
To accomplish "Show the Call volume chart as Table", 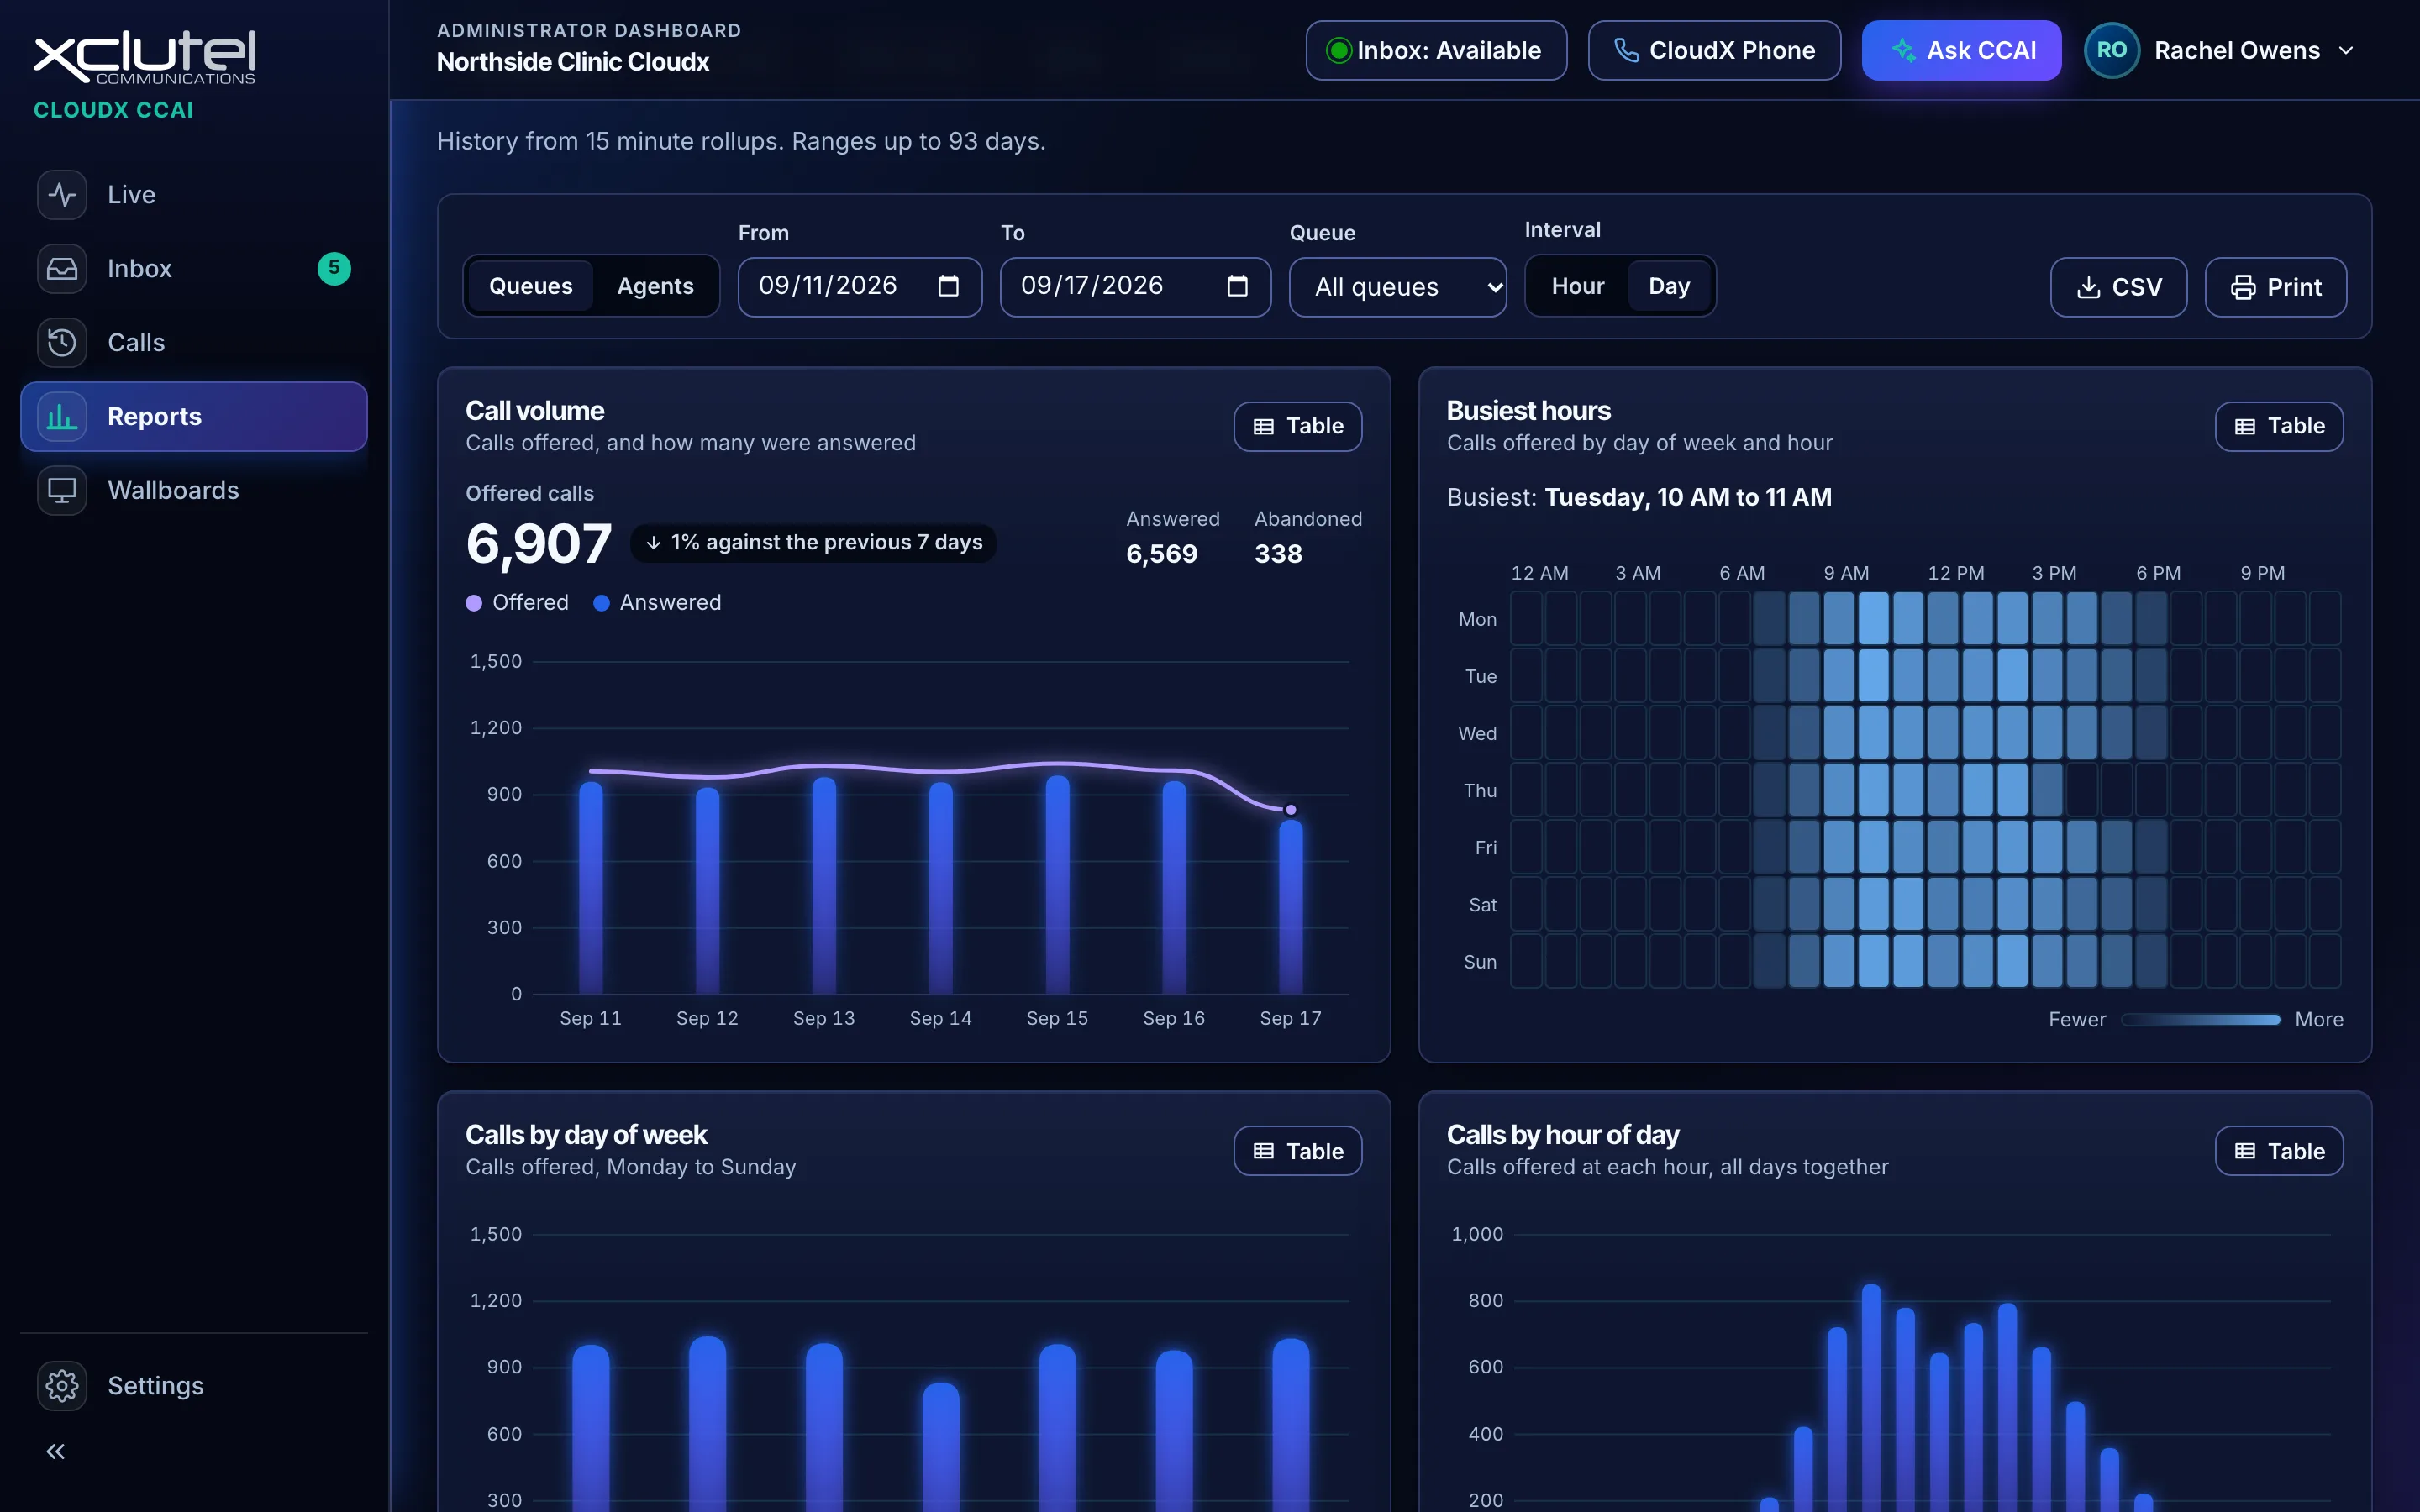I will [1297, 426].
